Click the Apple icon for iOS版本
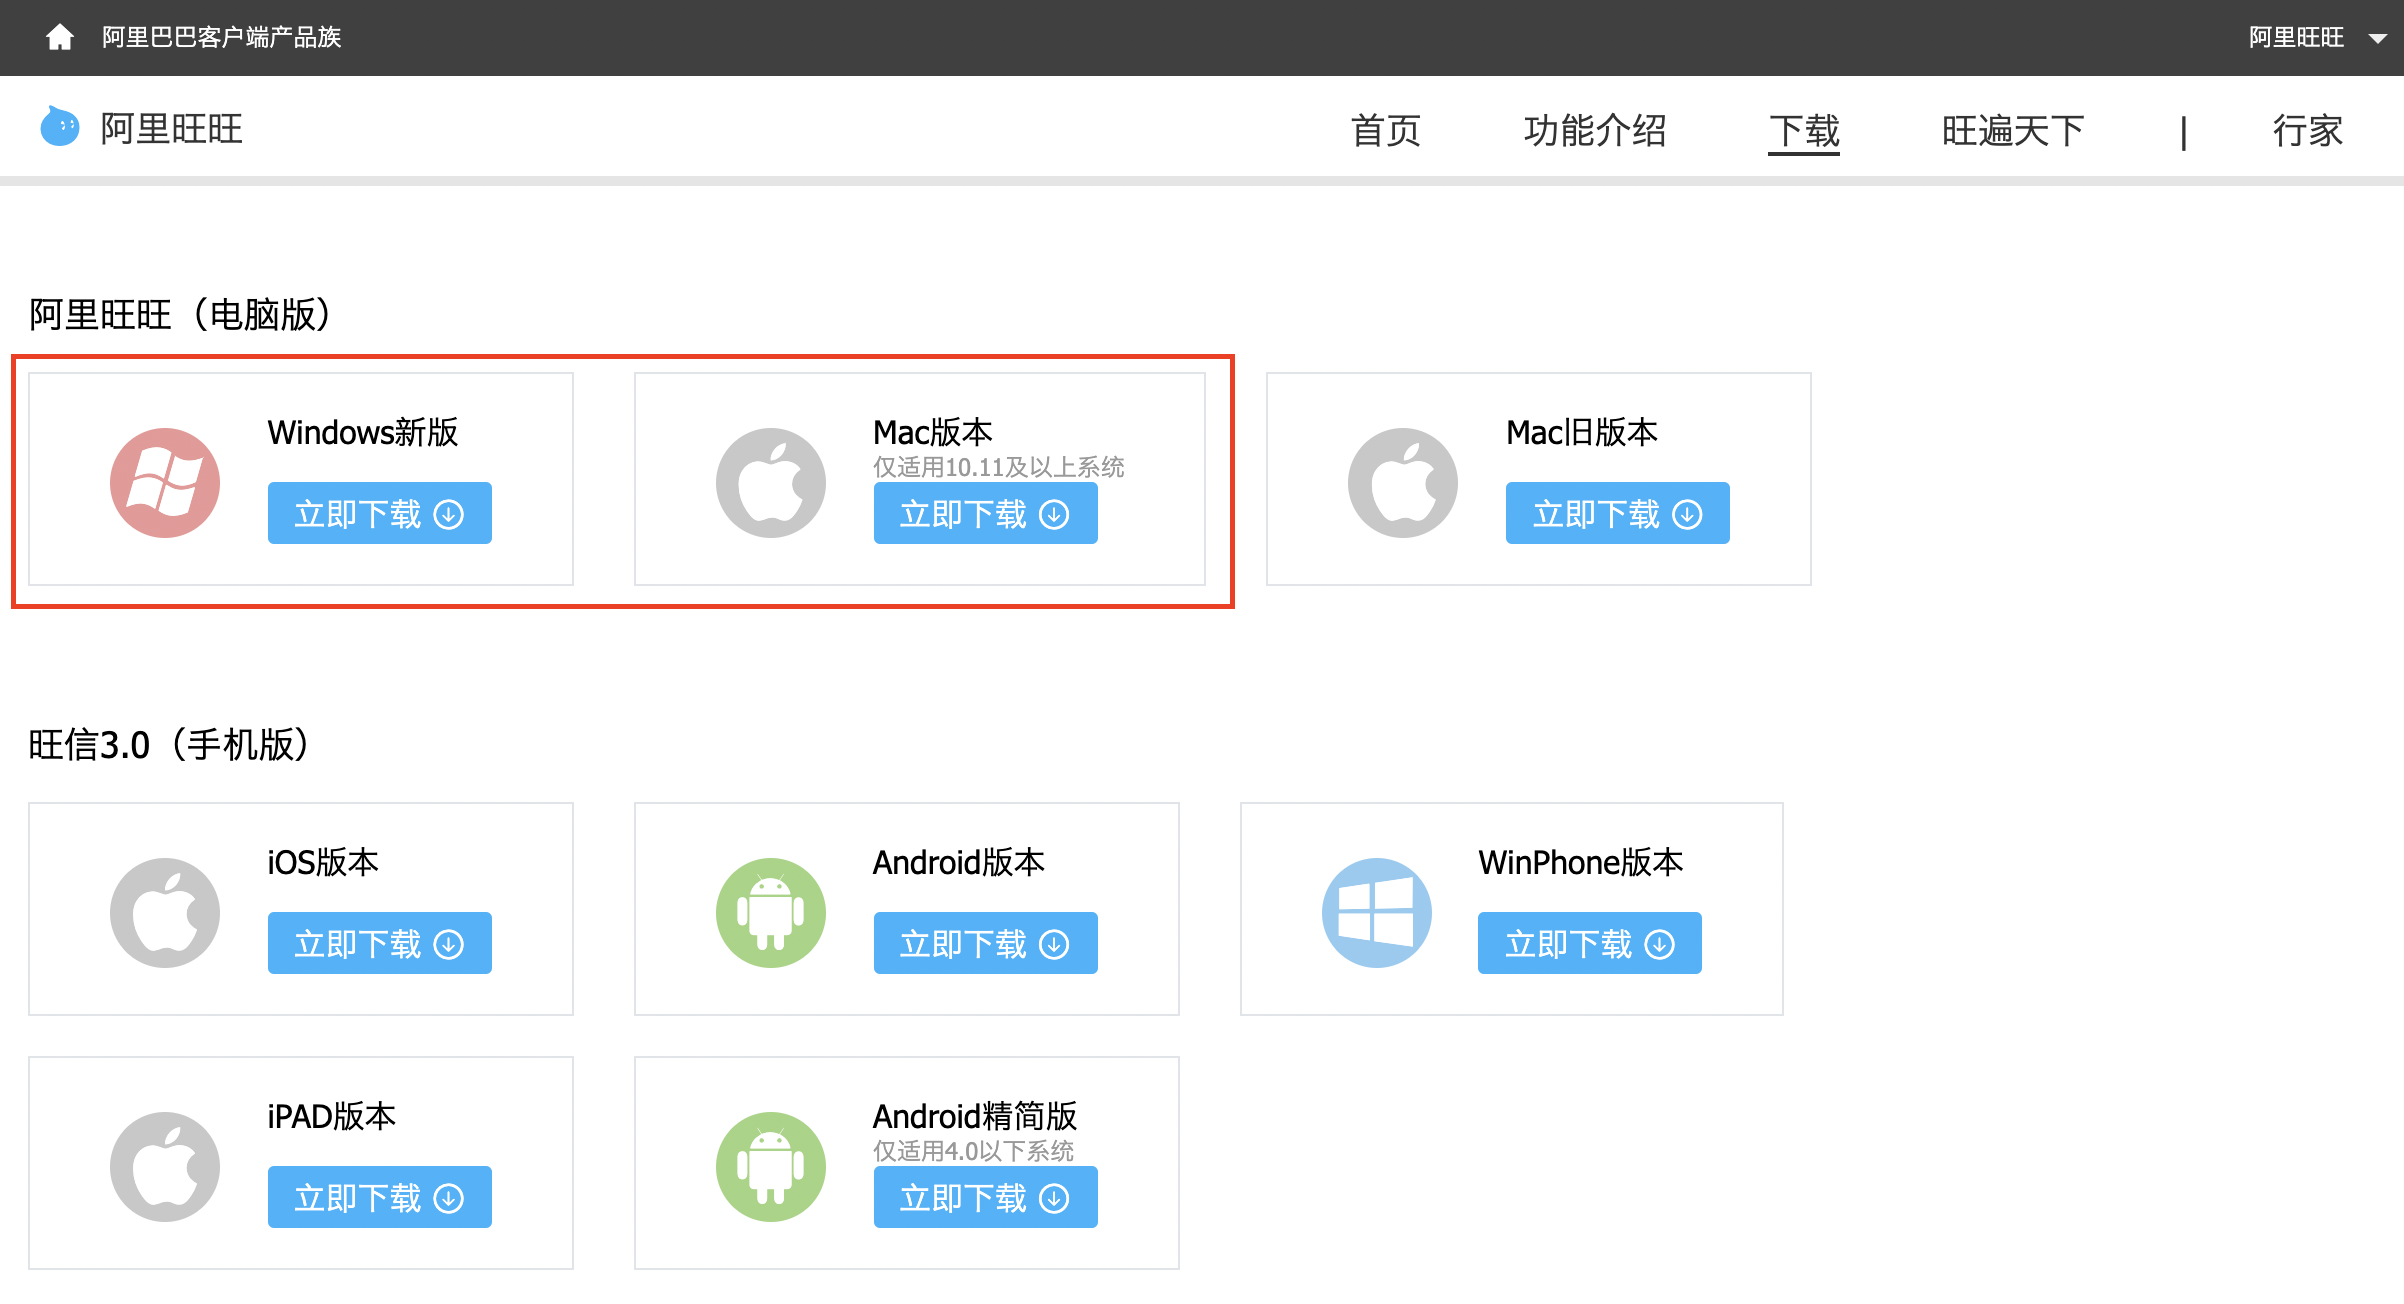 click(x=165, y=913)
